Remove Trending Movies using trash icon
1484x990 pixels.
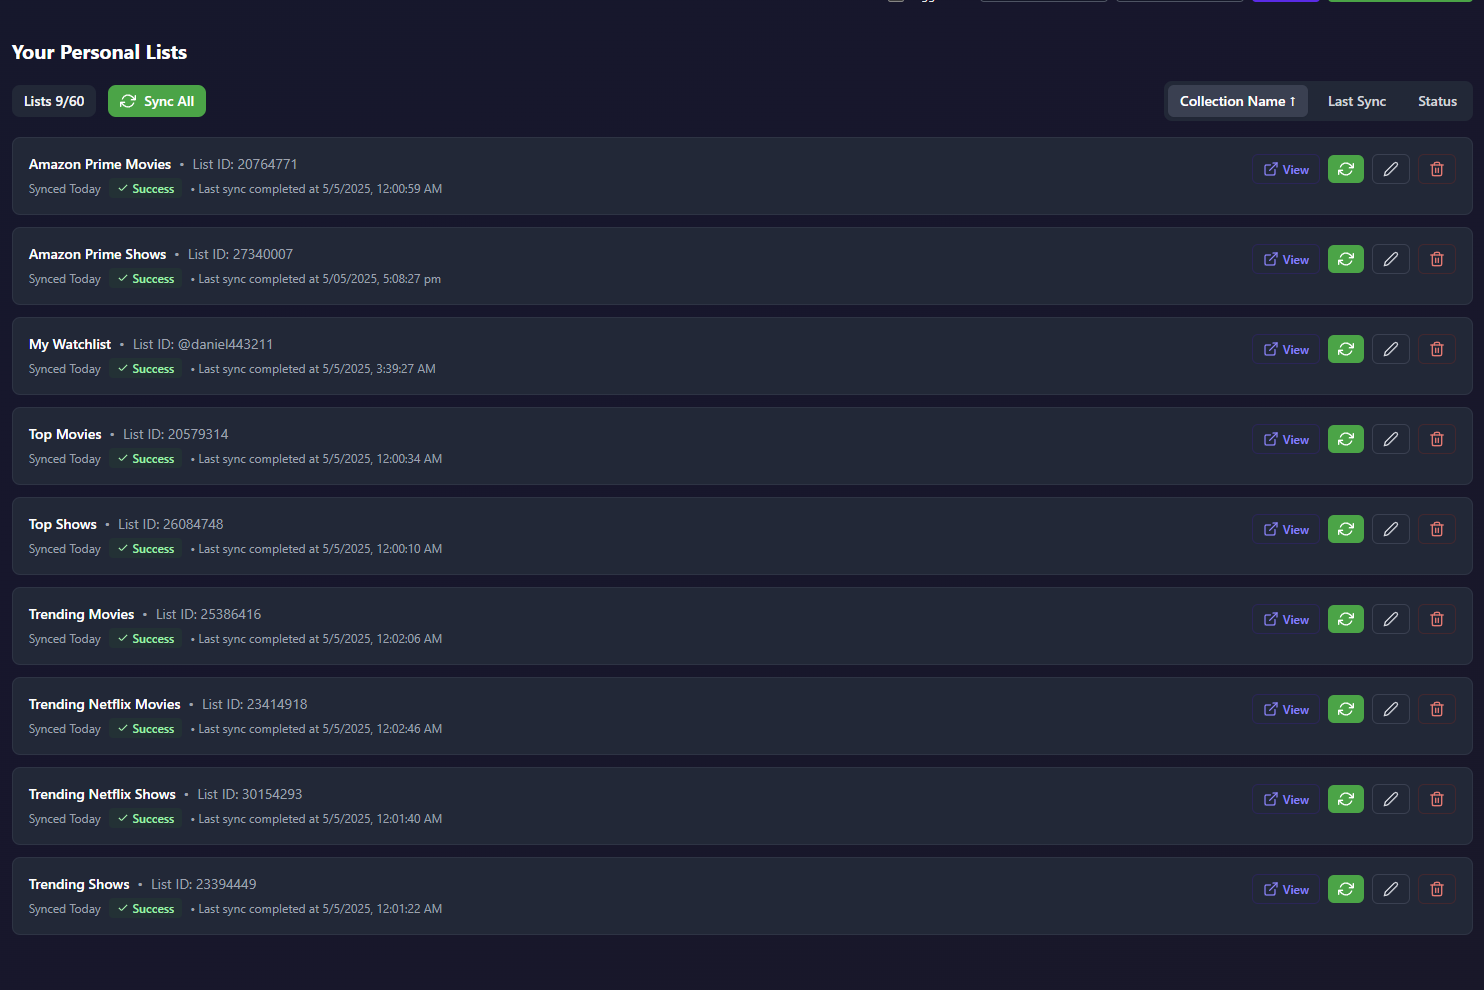(x=1436, y=619)
